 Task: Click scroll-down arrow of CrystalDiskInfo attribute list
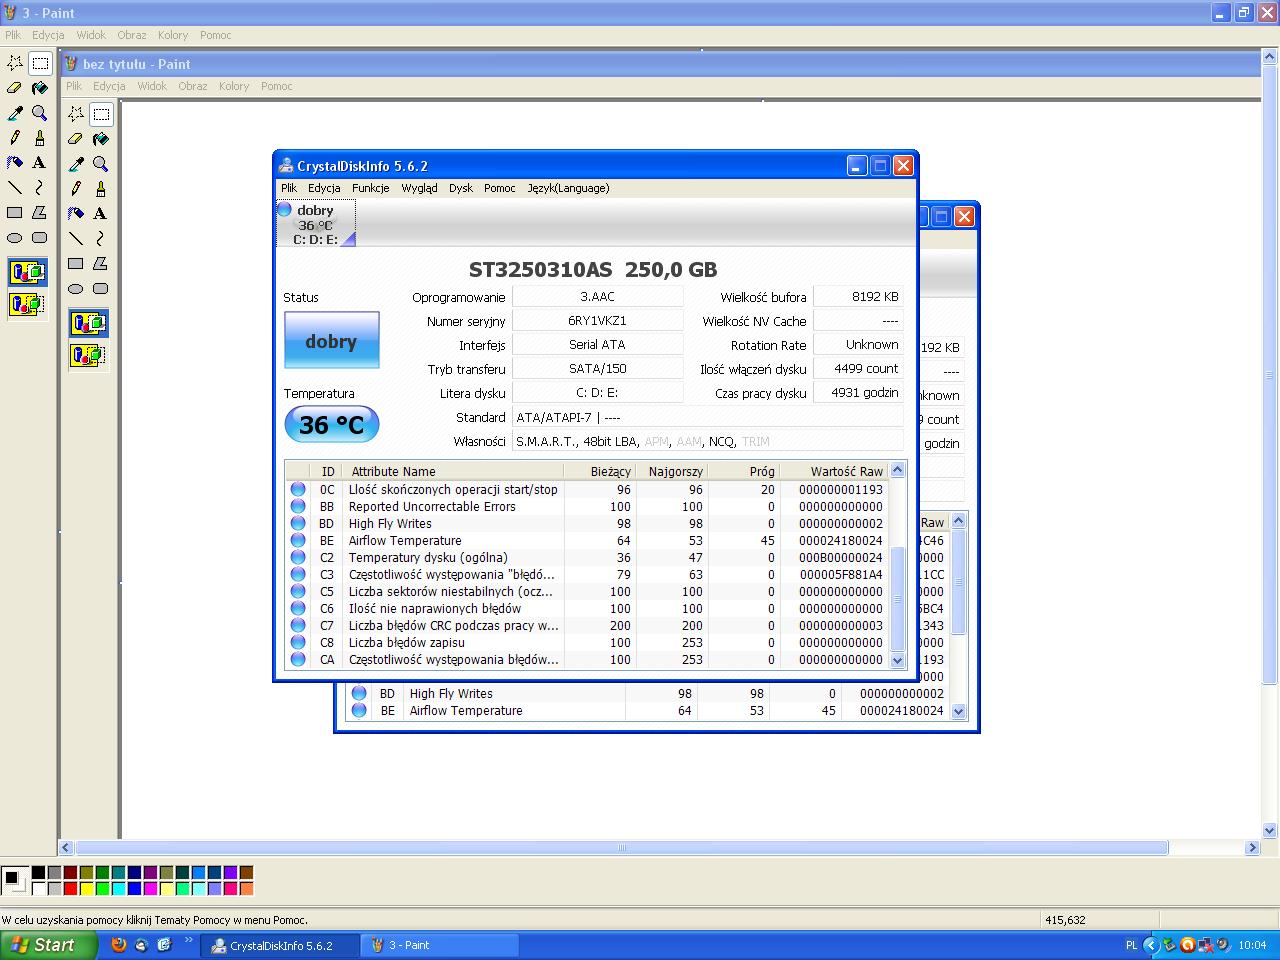(897, 660)
